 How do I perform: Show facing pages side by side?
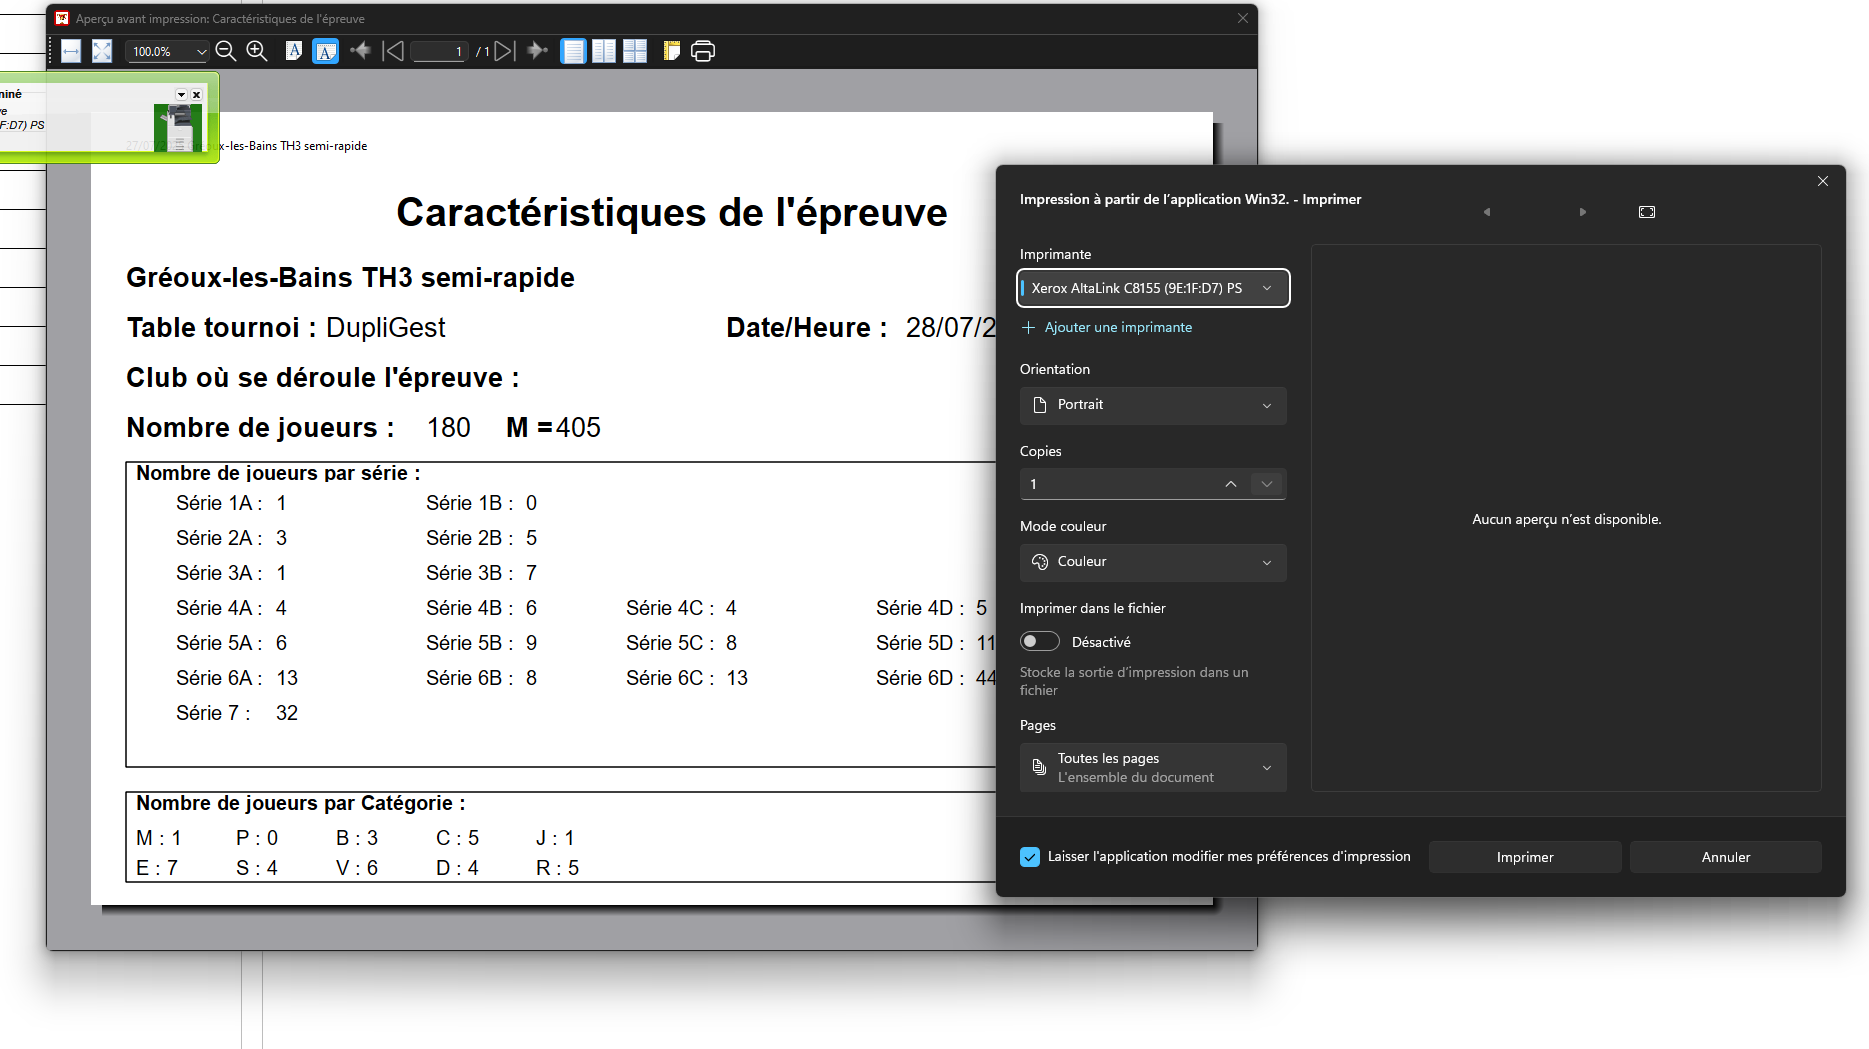click(604, 51)
